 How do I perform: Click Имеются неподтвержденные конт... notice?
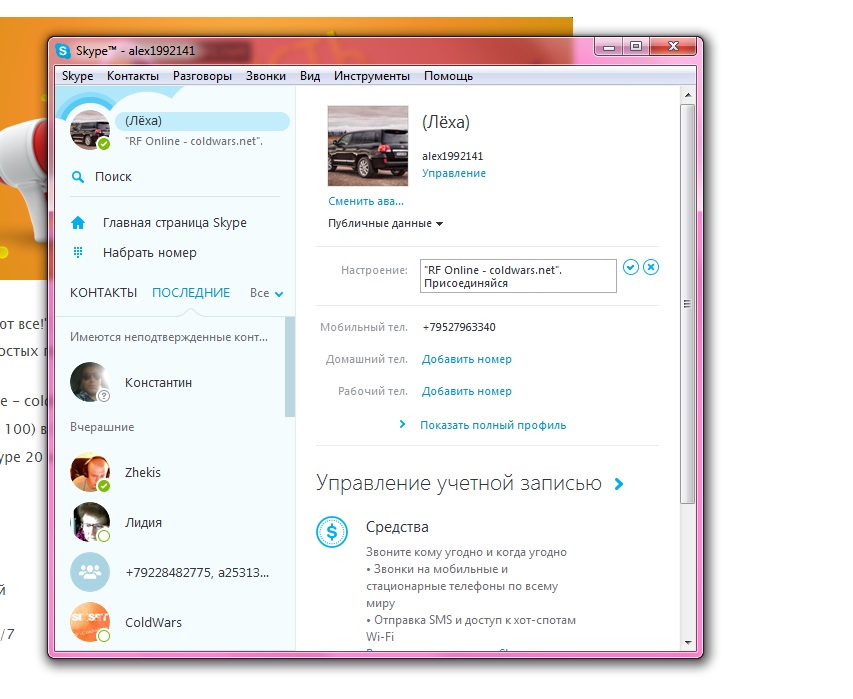tap(169, 337)
